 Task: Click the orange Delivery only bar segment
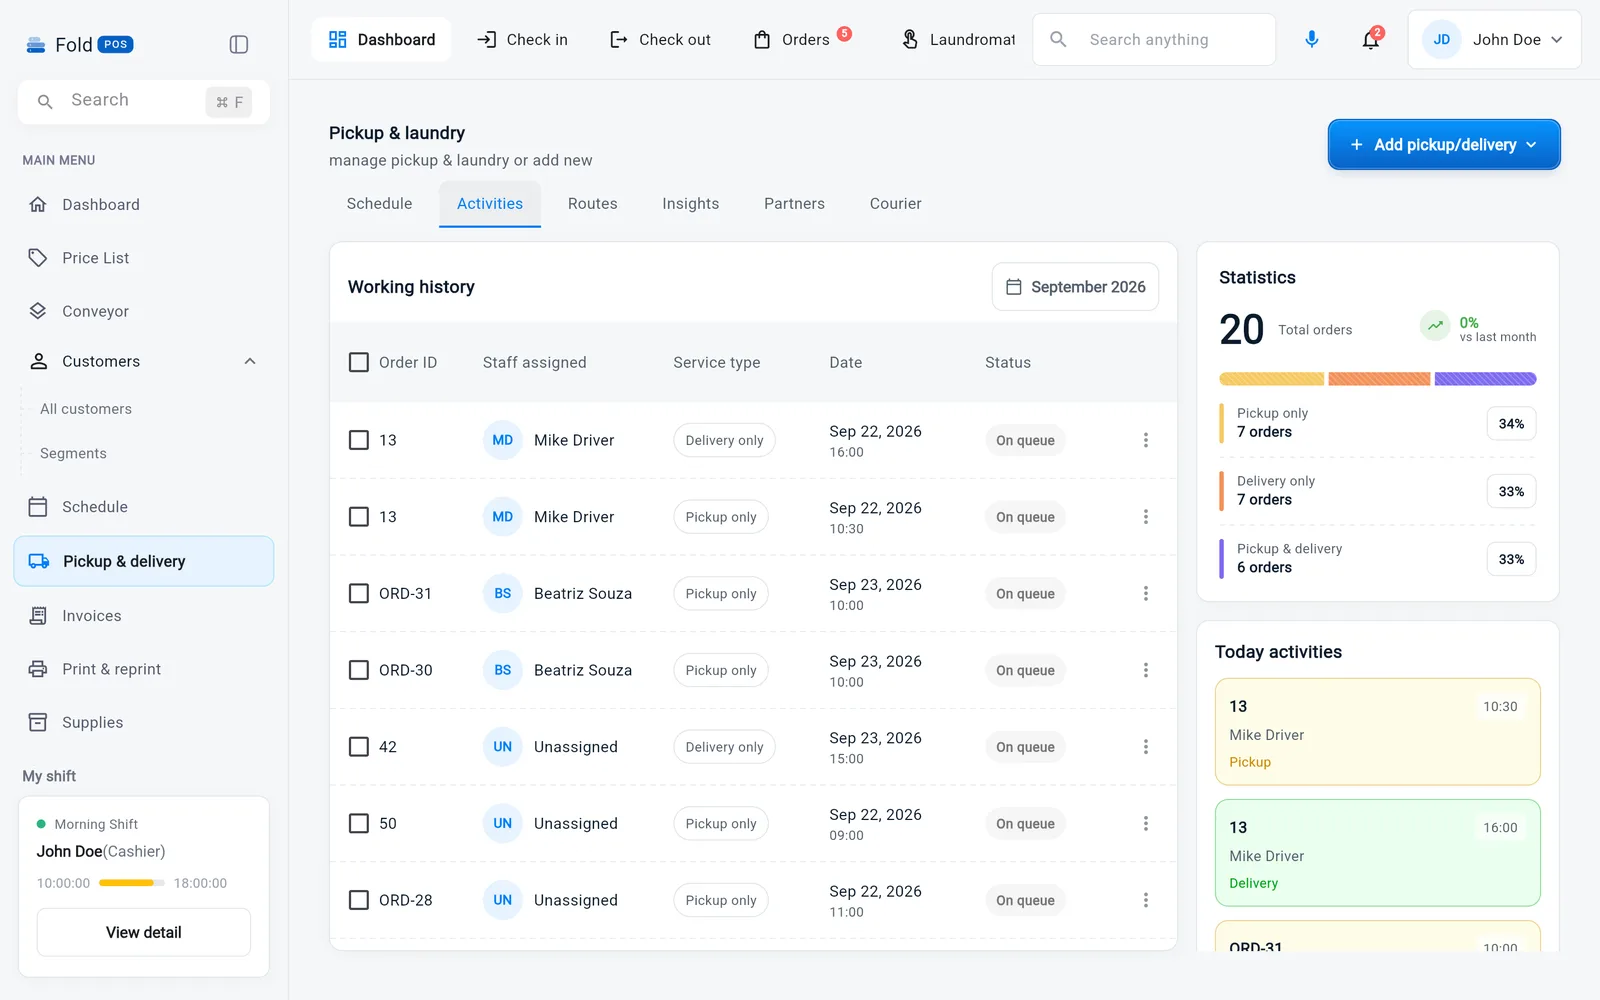tap(1379, 379)
